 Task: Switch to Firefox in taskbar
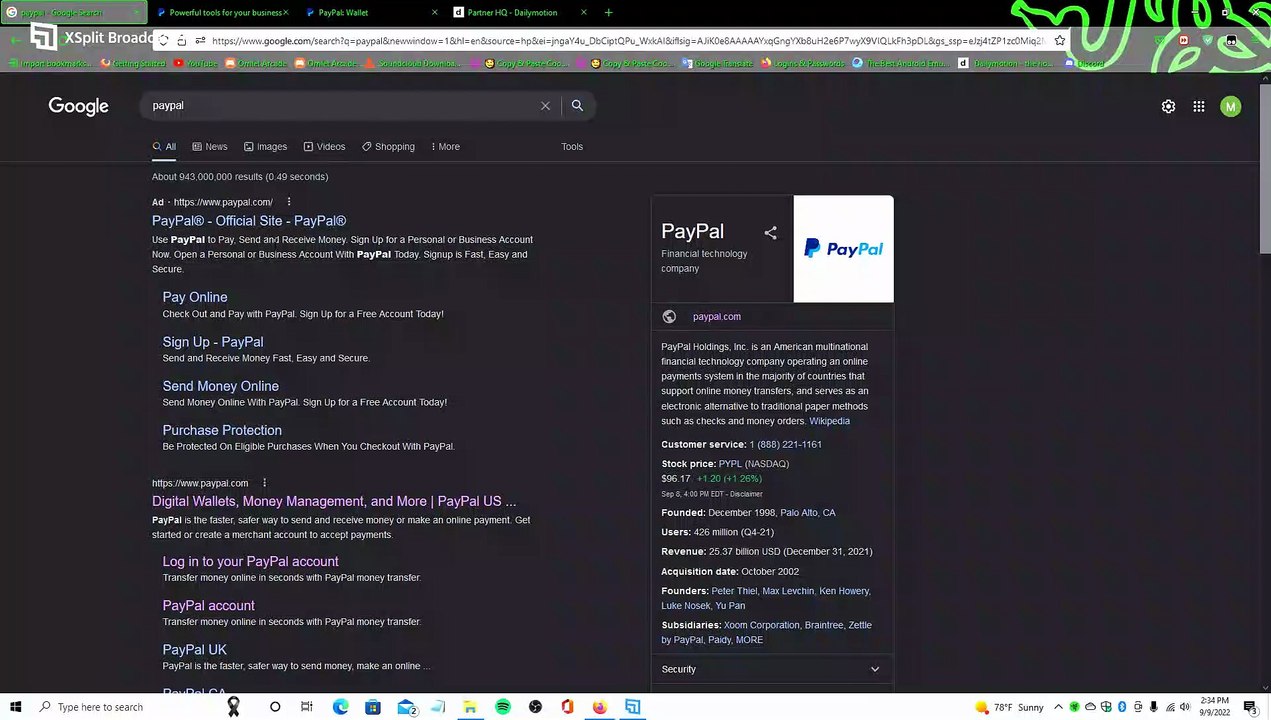coord(599,707)
